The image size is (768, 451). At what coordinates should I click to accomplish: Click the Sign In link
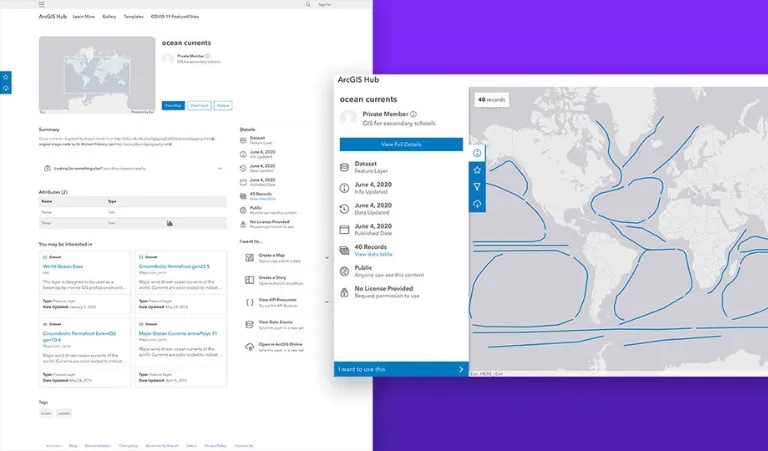(x=324, y=4)
